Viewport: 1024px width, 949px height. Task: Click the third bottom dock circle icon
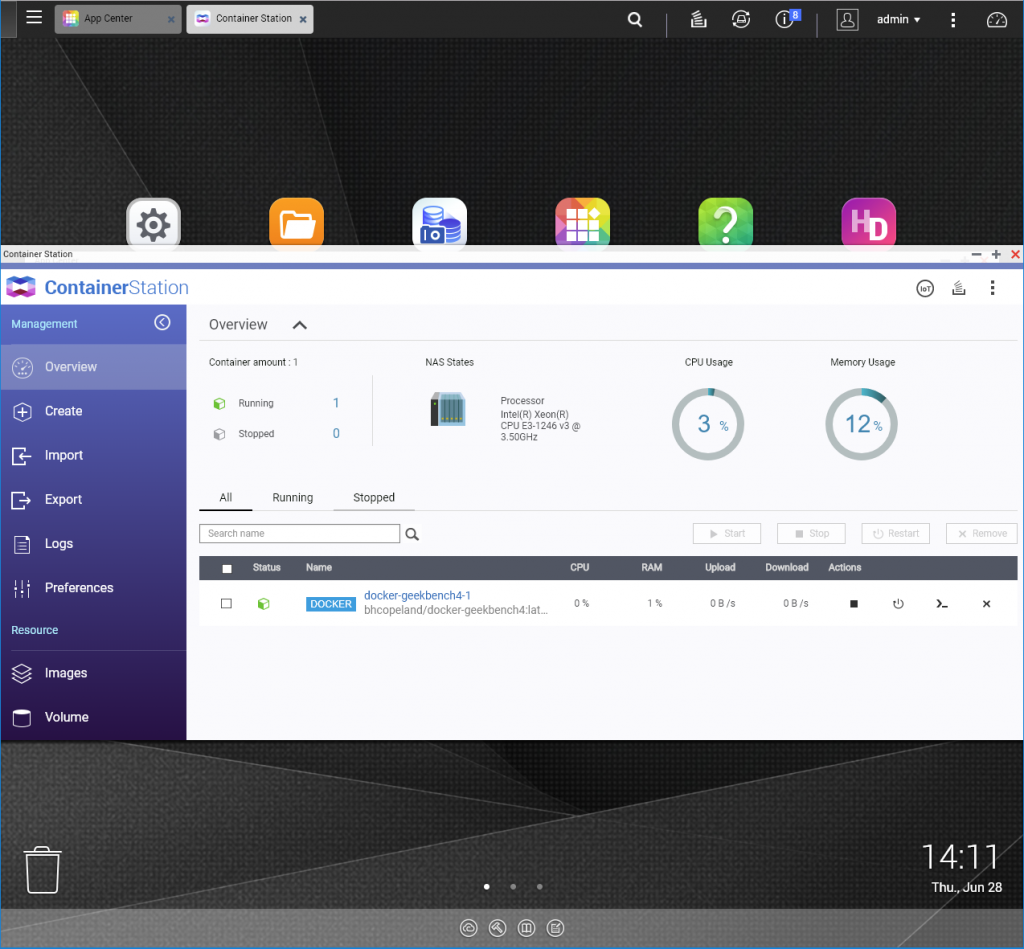(x=526, y=928)
